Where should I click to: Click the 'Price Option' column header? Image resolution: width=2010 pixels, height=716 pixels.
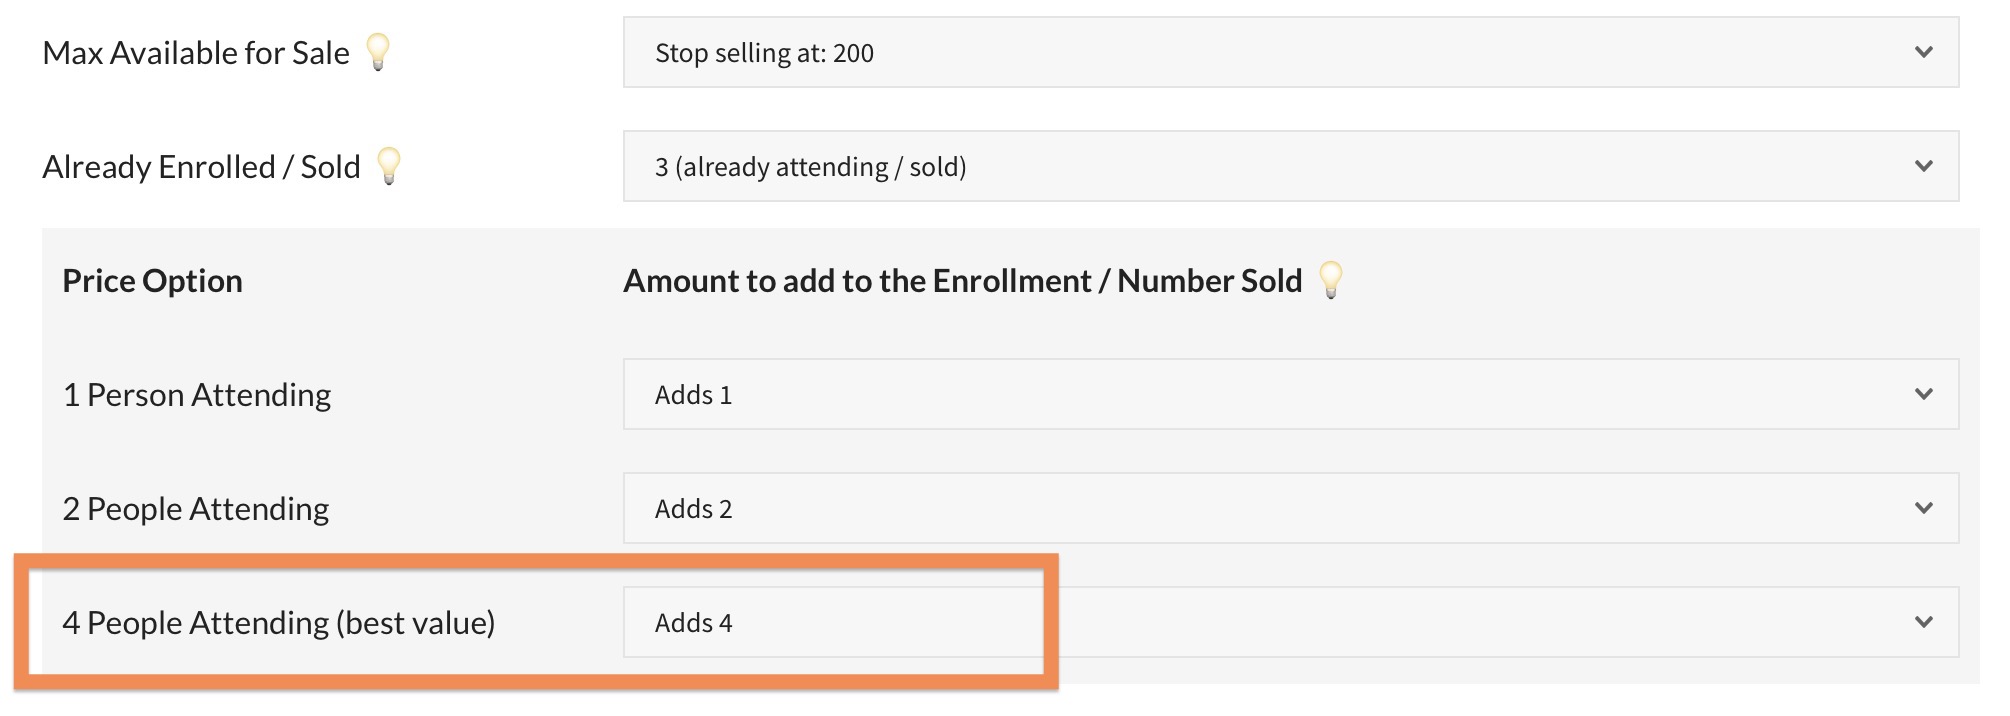pyautogui.click(x=152, y=281)
